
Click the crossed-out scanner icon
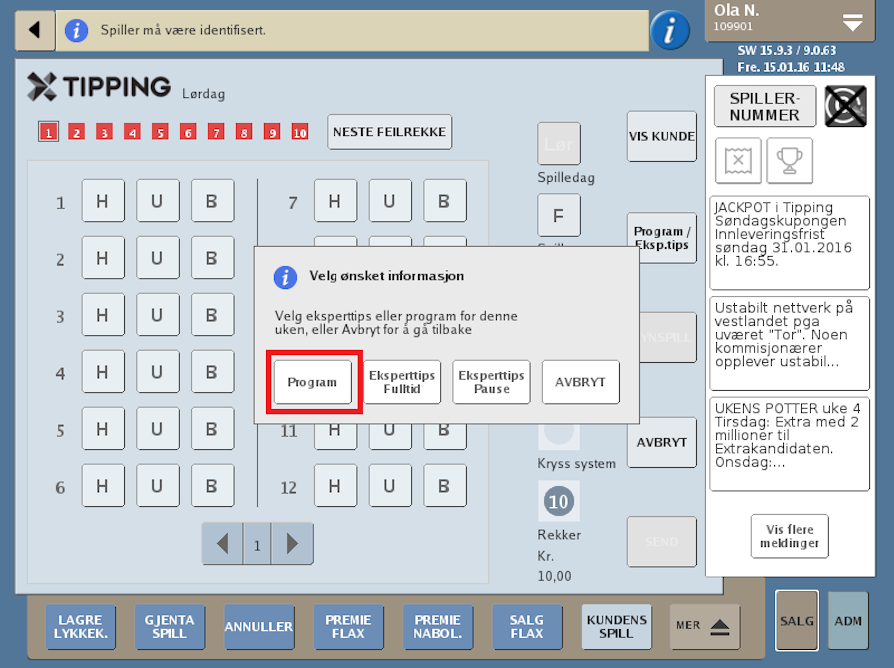click(x=846, y=107)
